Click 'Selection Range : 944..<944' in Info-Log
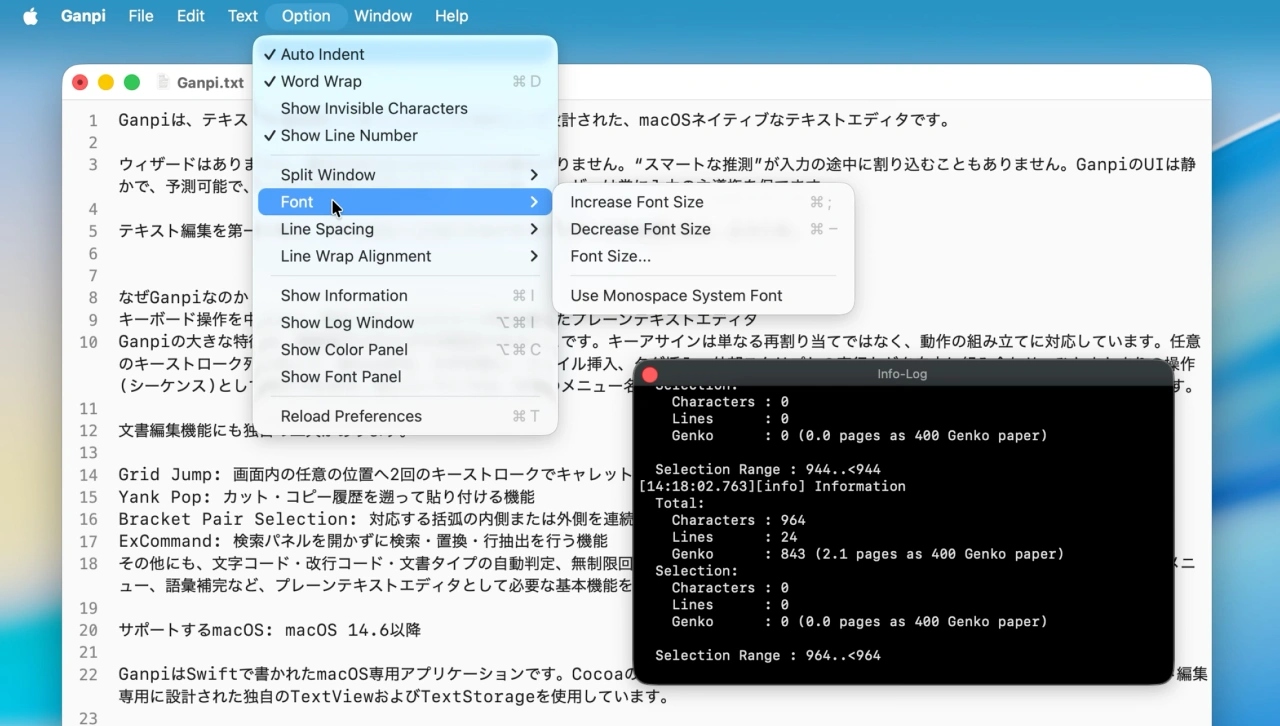This screenshot has height=726, width=1280. pyautogui.click(x=768, y=469)
